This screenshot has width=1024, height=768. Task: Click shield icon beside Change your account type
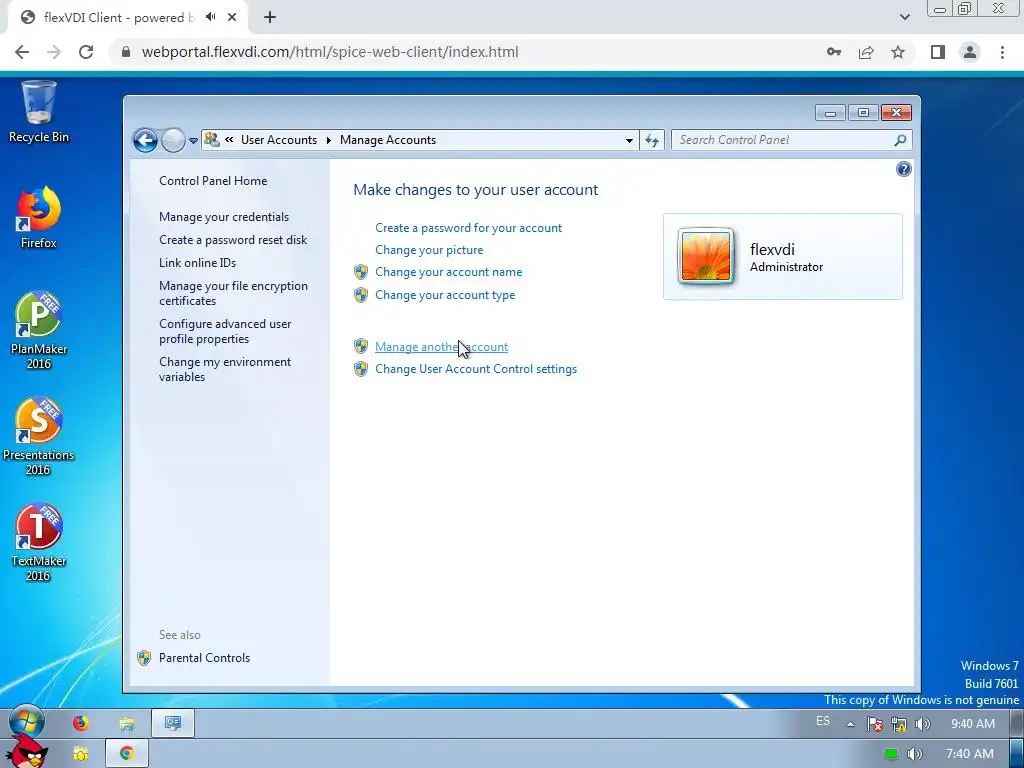coord(360,295)
